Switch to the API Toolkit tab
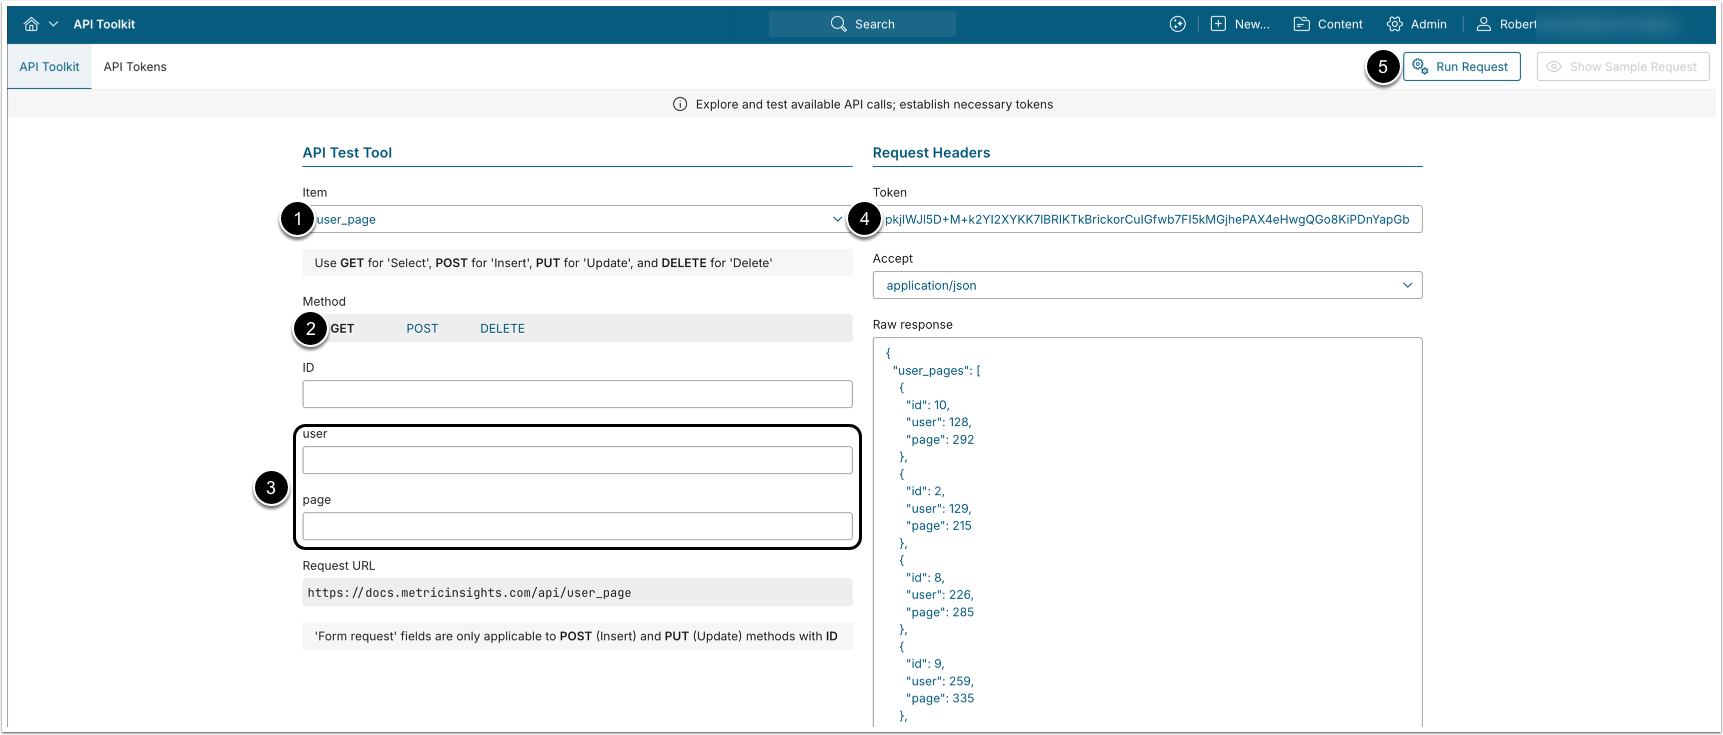 pos(49,67)
